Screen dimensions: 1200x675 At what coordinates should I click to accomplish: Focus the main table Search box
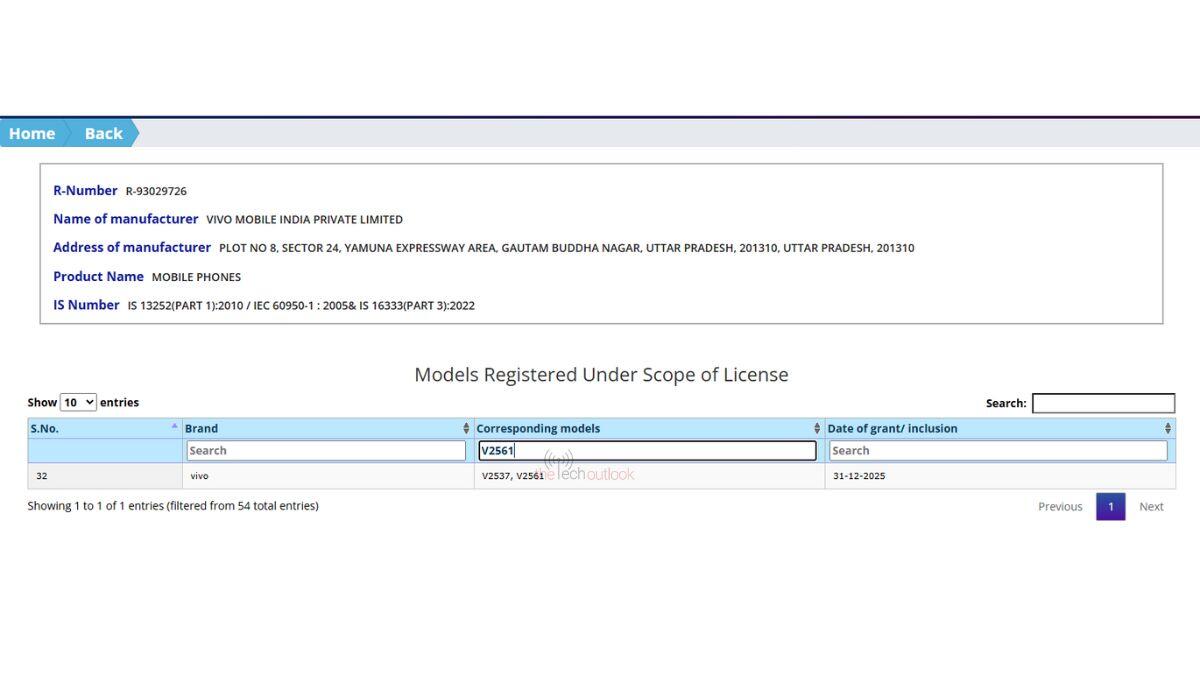point(1103,403)
